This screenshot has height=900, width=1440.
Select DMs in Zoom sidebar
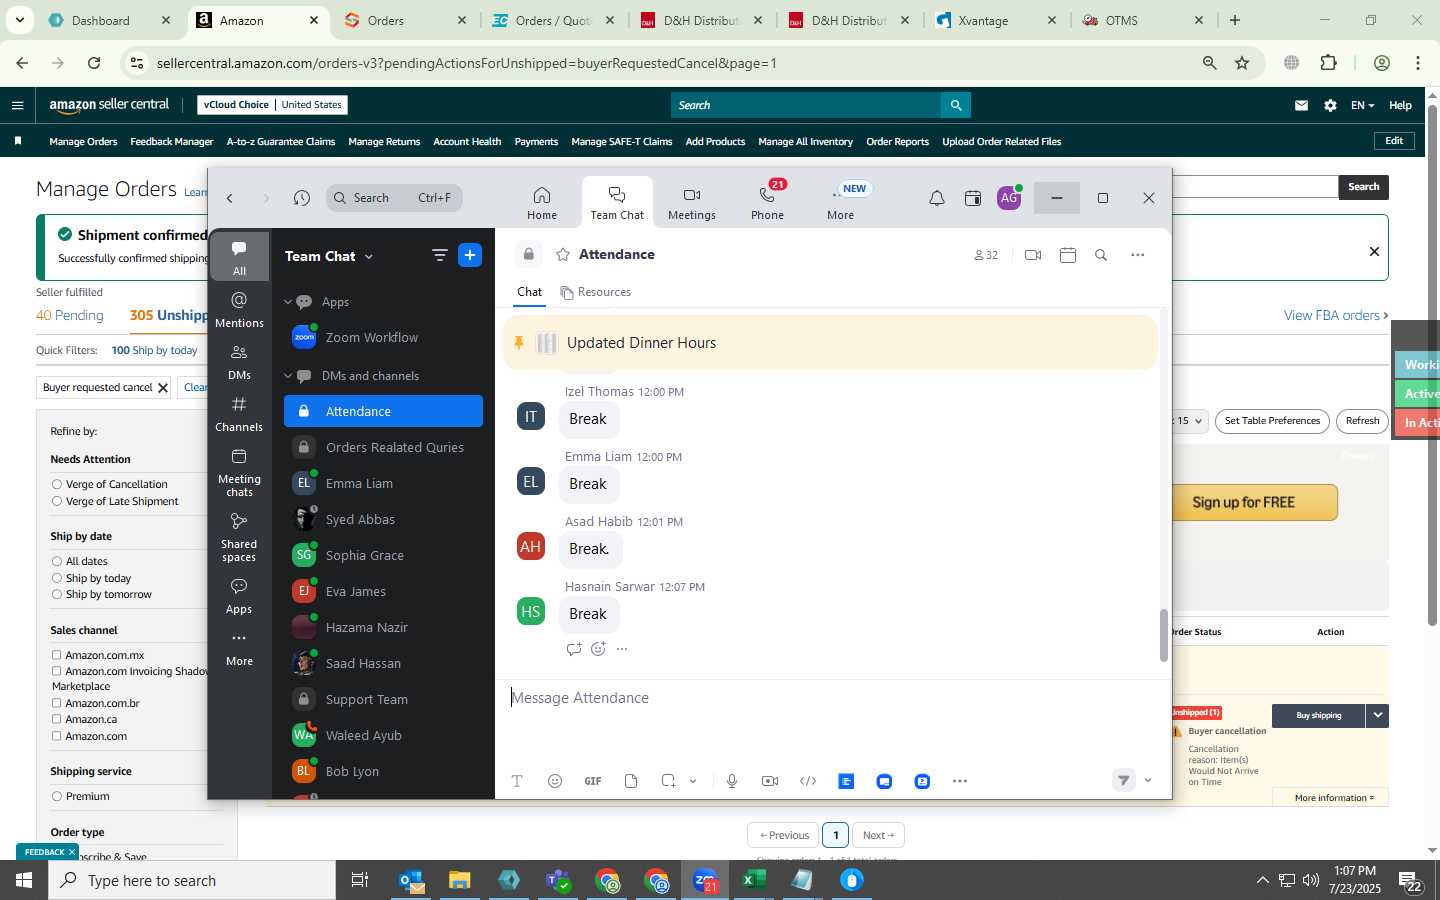[x=239, y=362]
